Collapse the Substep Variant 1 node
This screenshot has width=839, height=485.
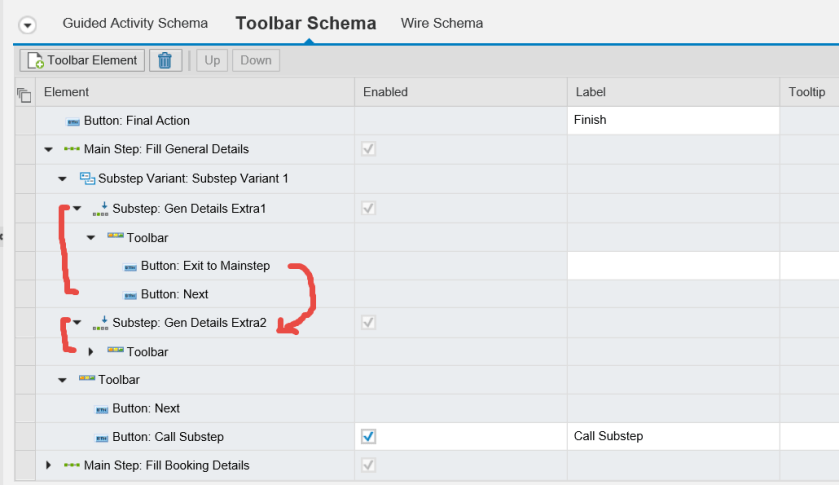(62, 179)
